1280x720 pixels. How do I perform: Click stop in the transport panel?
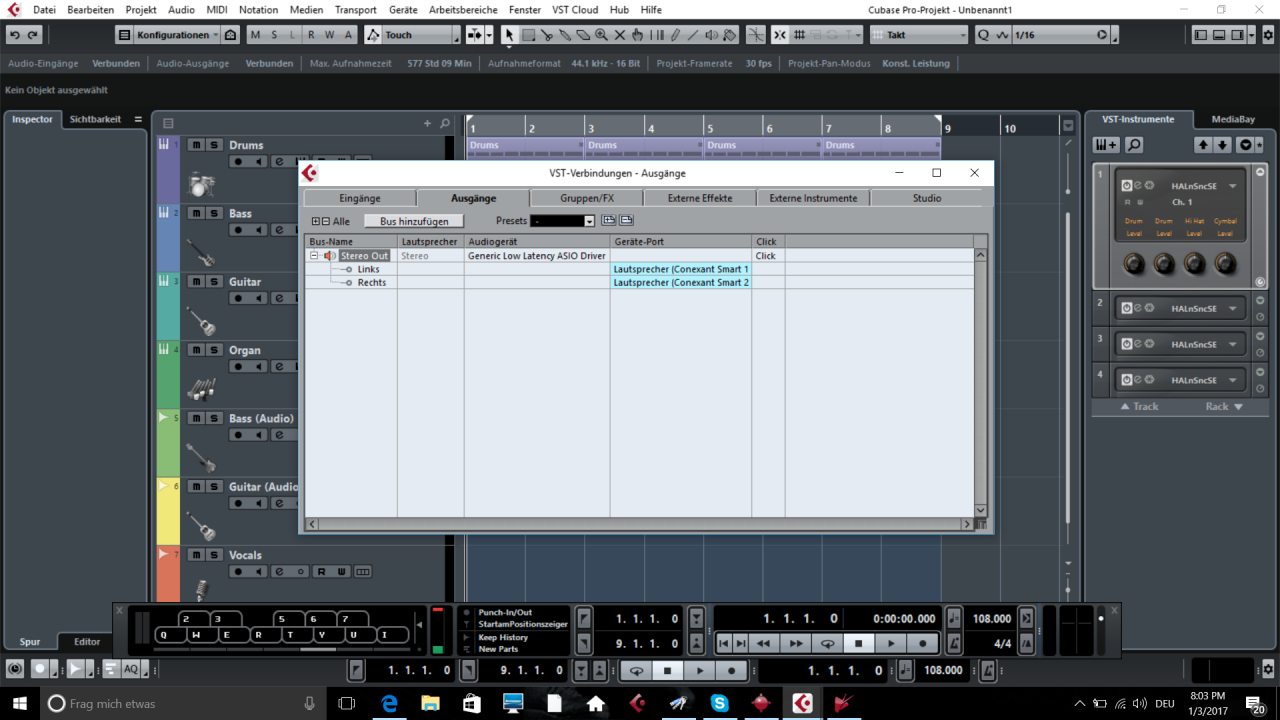coord(859,644)
